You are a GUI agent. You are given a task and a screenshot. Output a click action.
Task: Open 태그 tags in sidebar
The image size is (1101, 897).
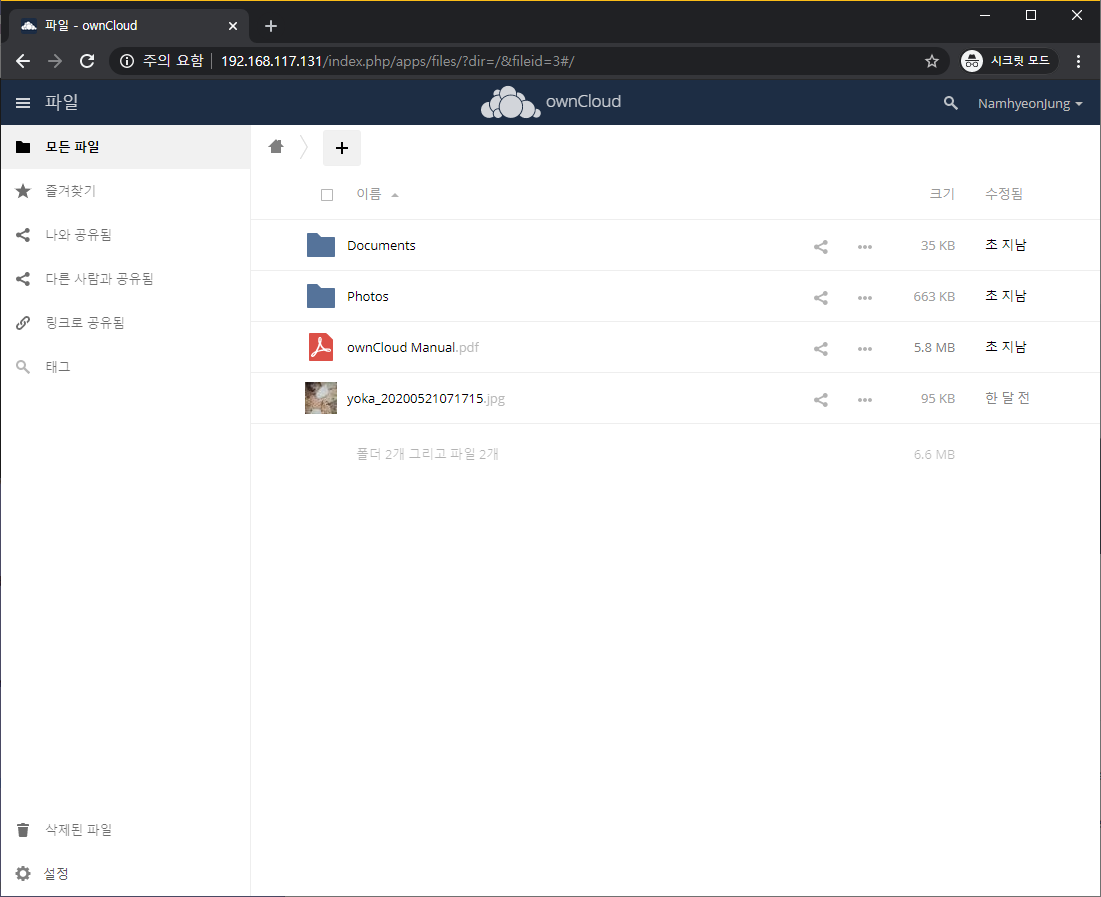pos(126,367)
